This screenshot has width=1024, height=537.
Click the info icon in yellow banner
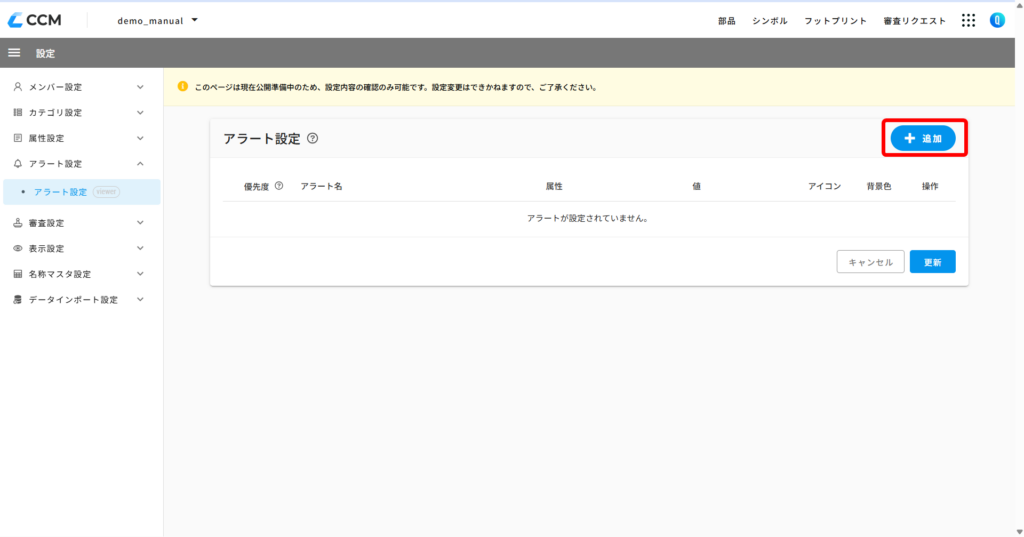183,86
